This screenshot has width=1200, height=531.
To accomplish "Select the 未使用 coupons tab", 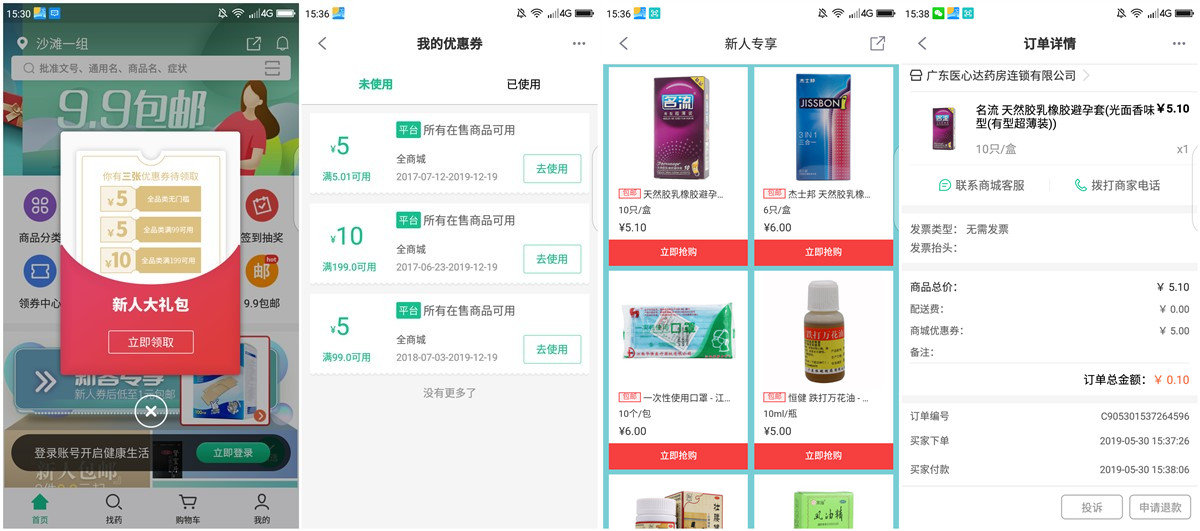I will point(375,85).
